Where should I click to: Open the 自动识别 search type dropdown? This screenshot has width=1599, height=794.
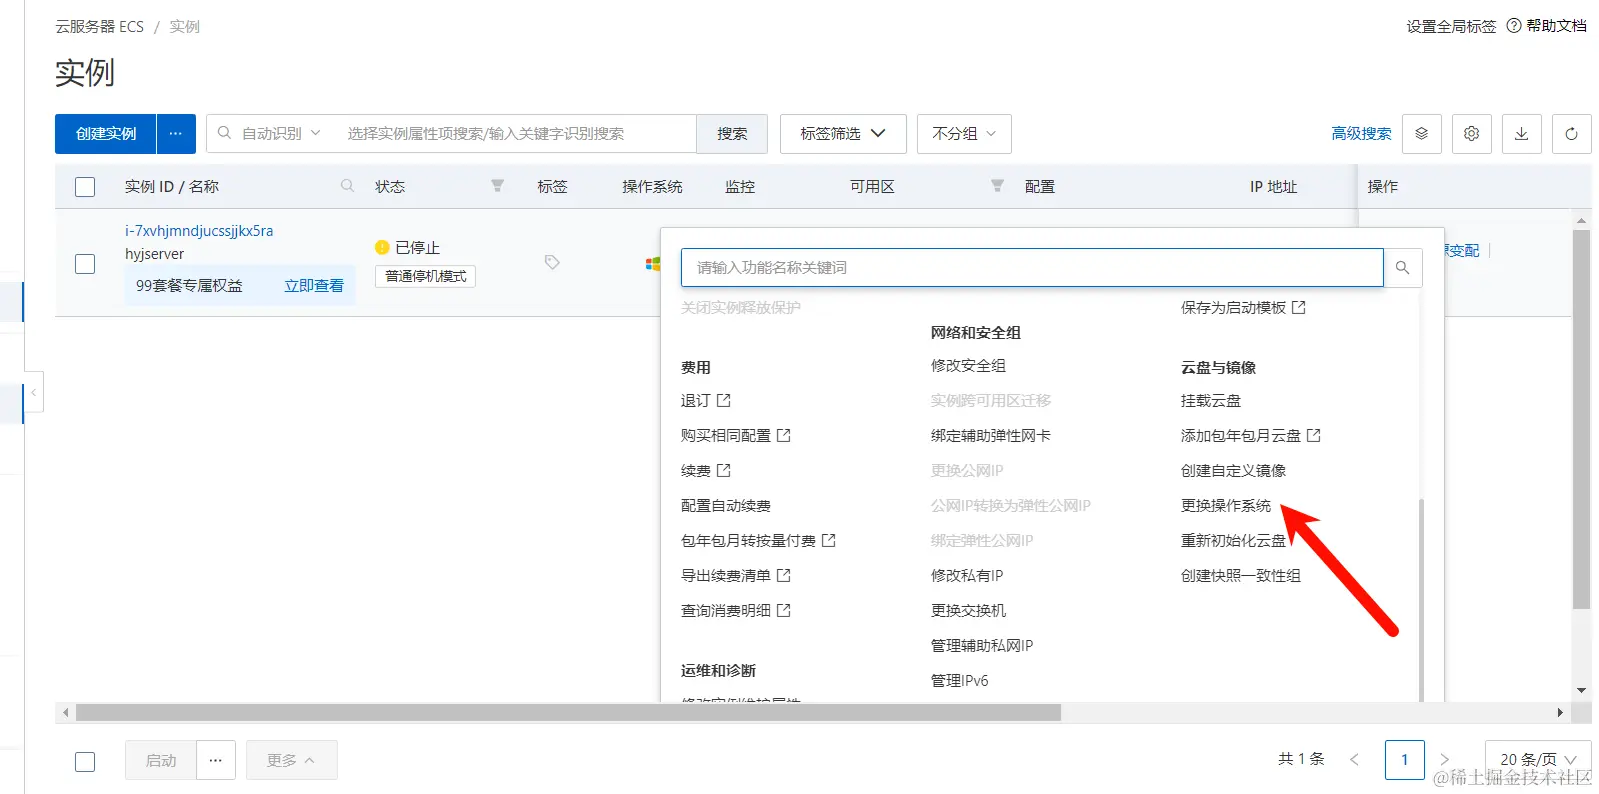[x=281, y=133]
